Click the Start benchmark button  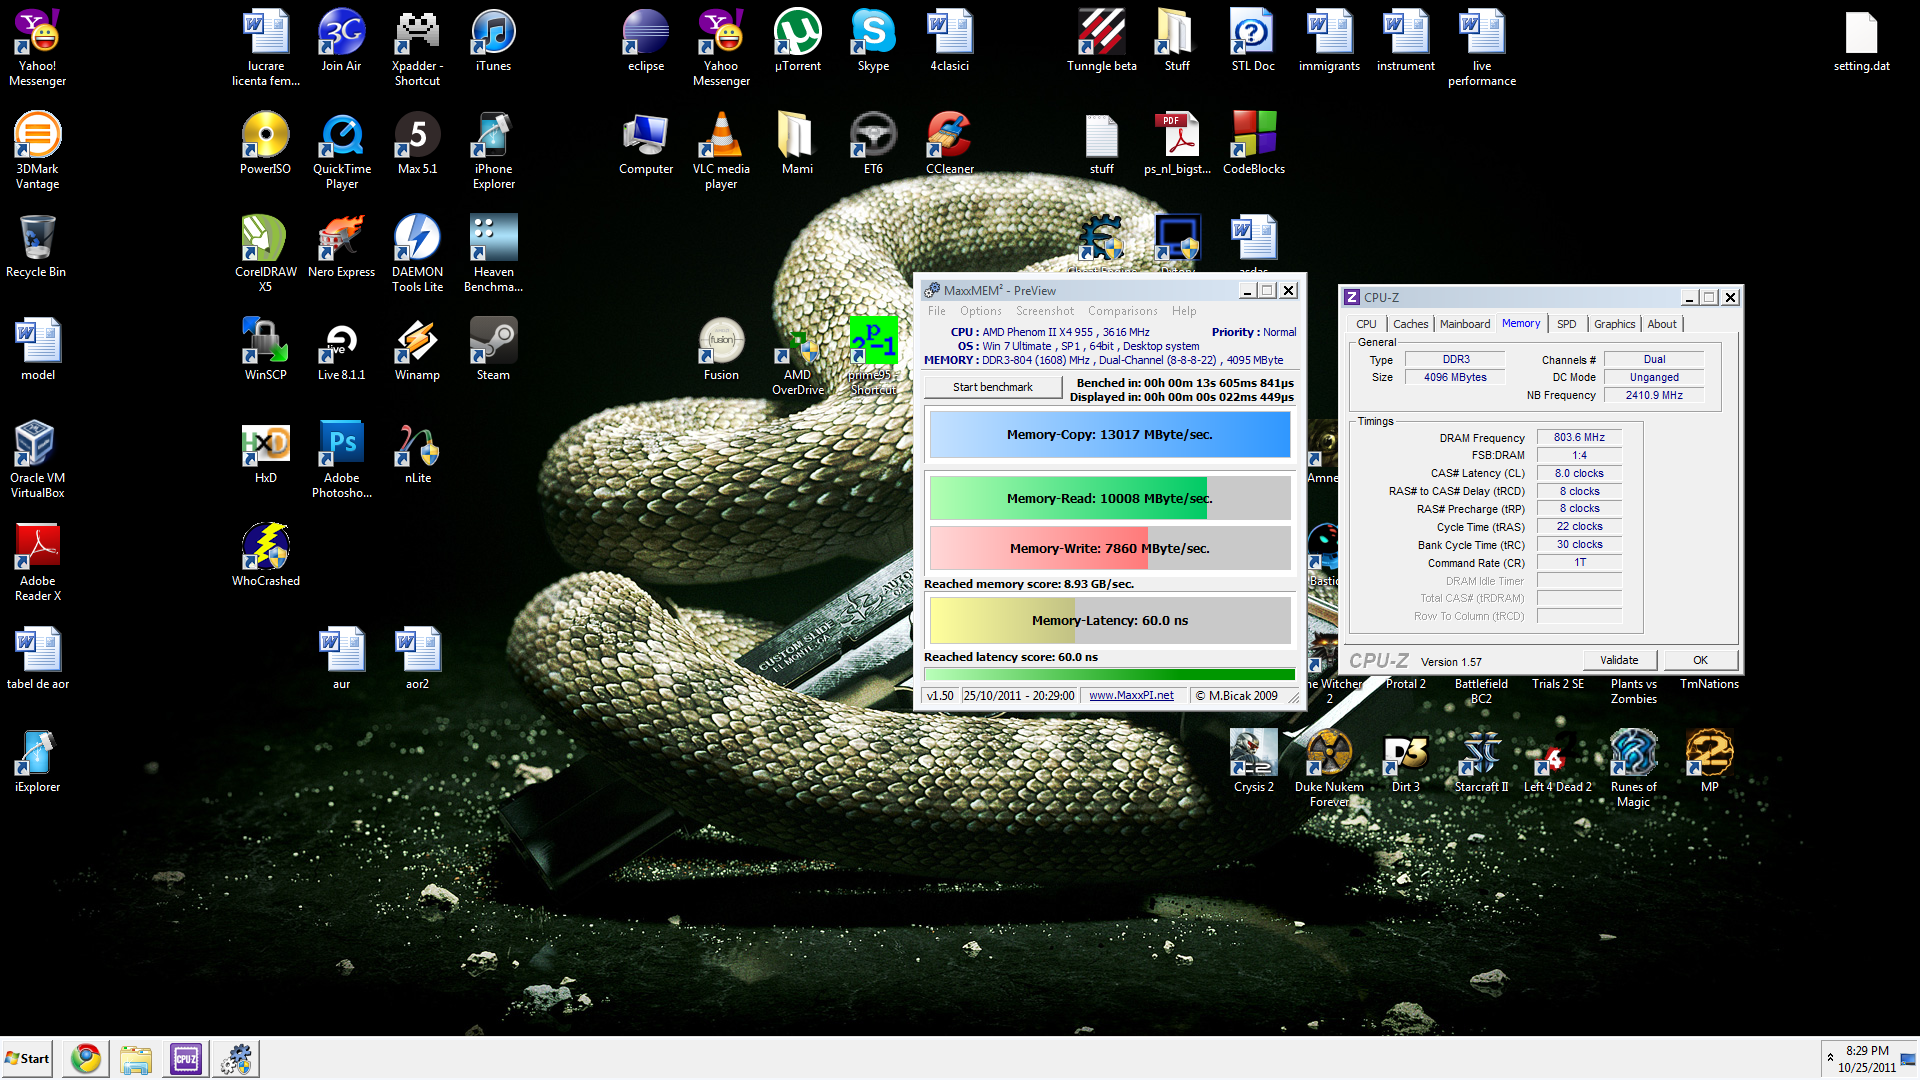tap(992, 387)
